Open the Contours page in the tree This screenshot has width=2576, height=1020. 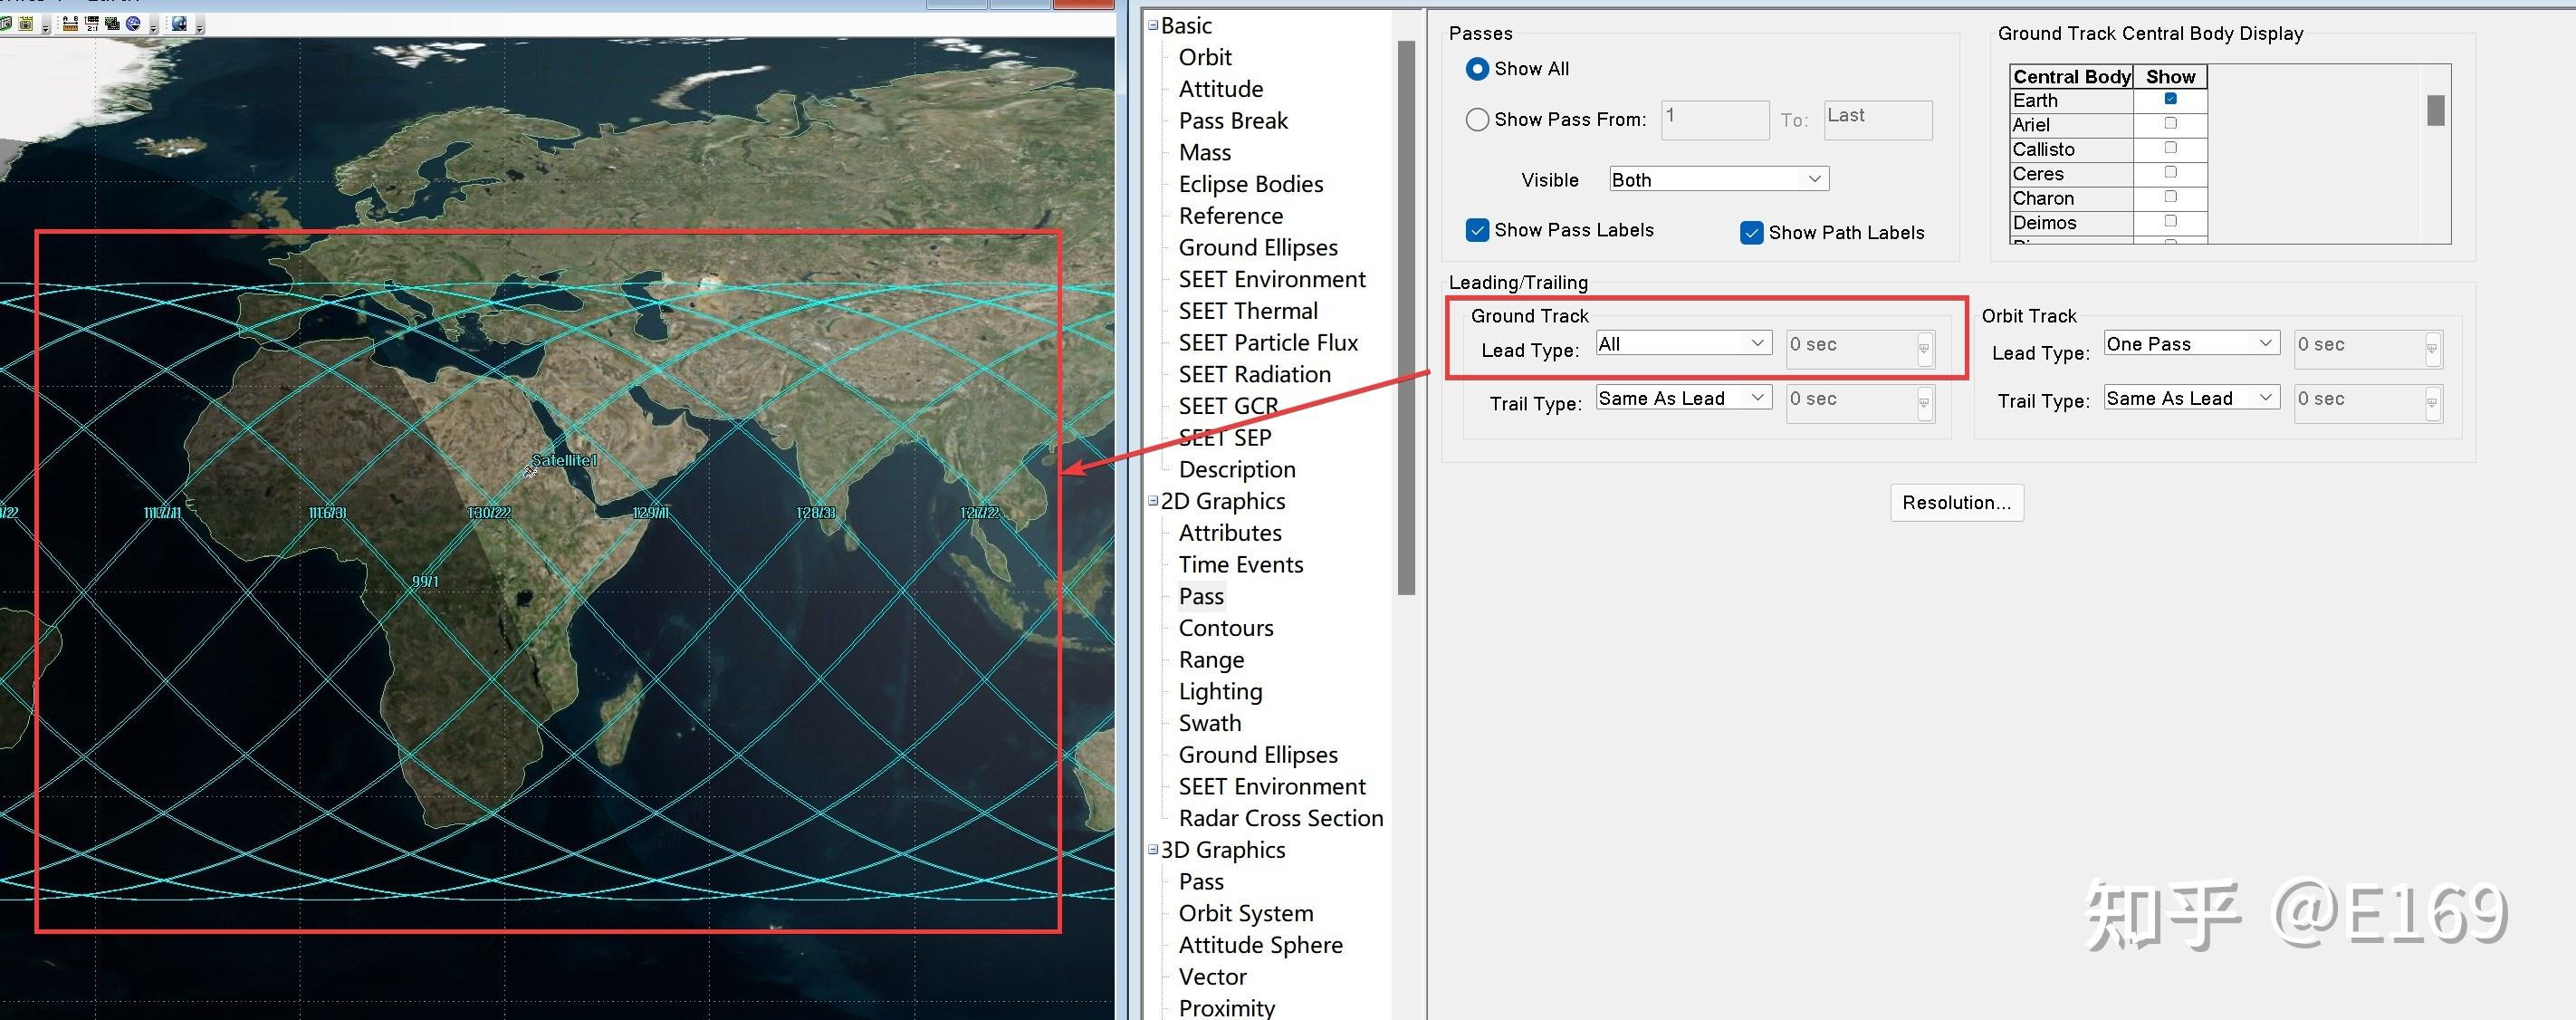[1225, 628]
